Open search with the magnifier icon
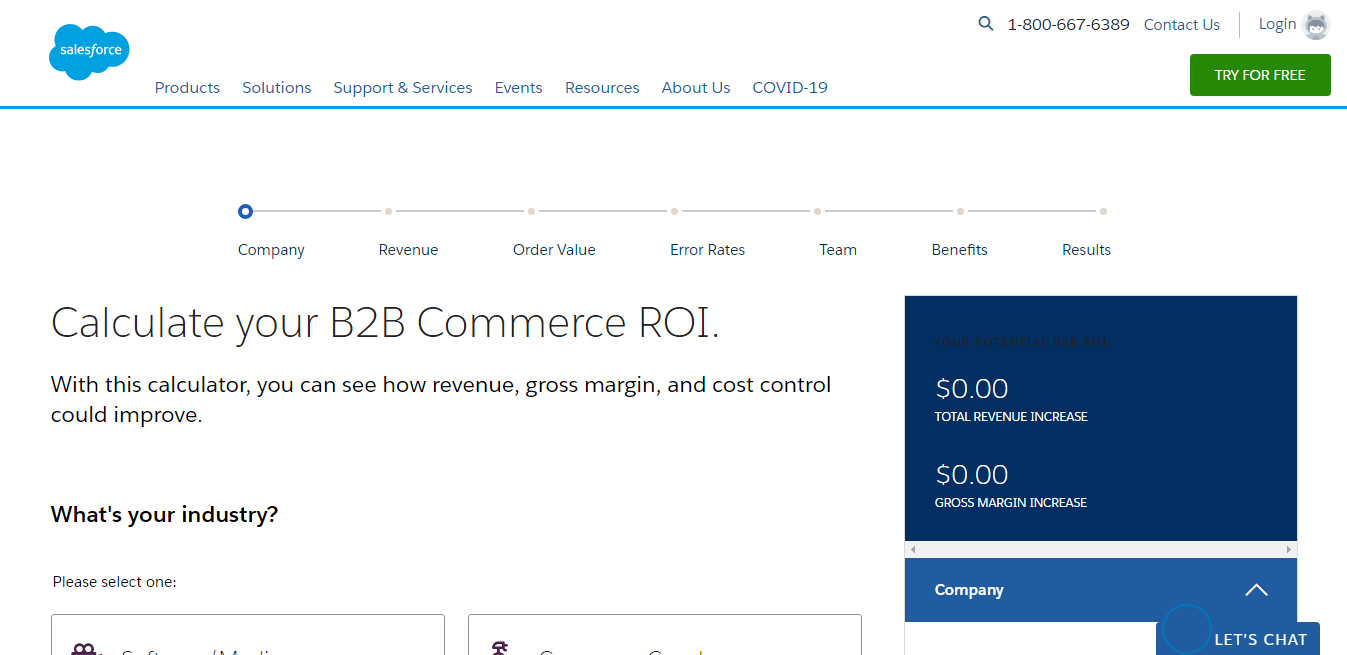The height and width of the screenshot is (655, 1347). 986,23
